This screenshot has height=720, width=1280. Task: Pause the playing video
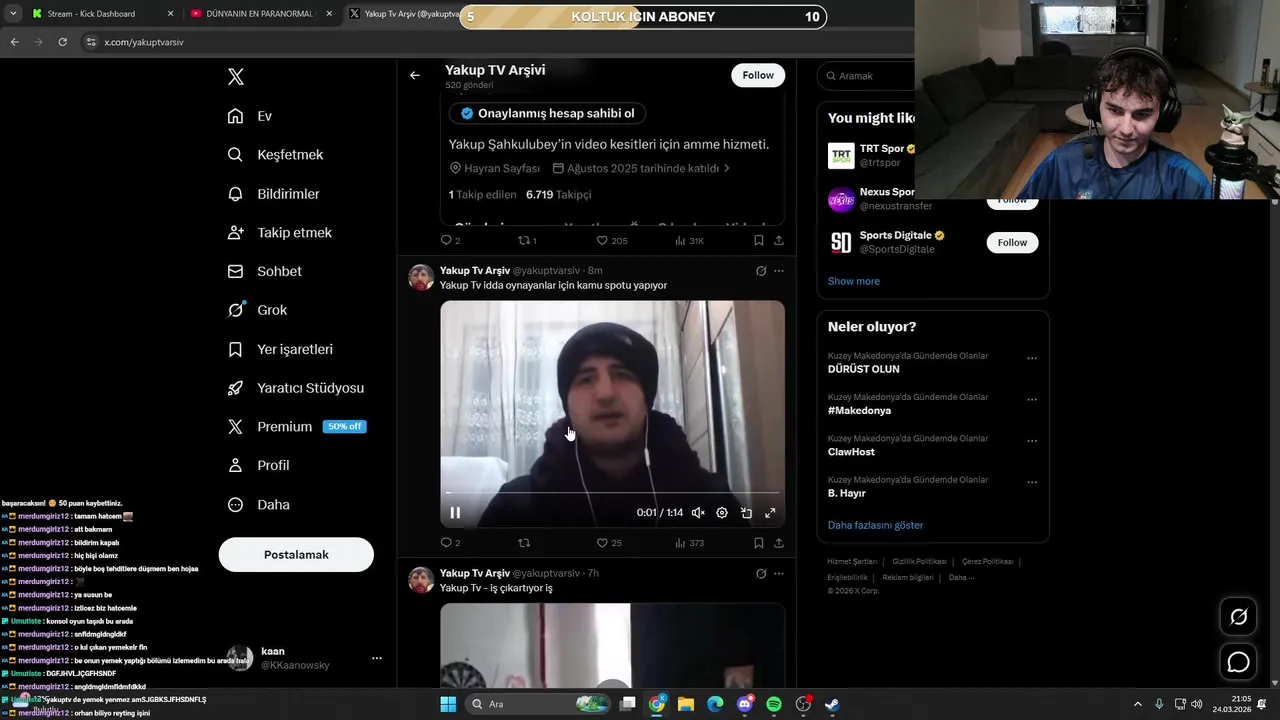click(455, 513)
